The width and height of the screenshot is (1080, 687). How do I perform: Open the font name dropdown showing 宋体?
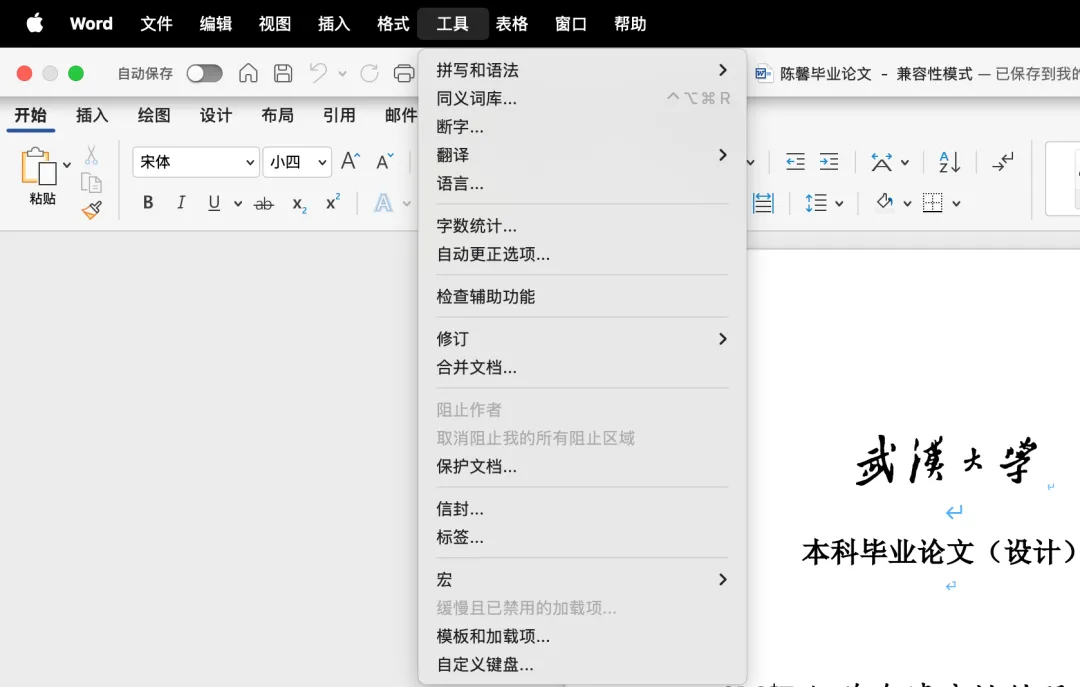(x=196, y=162)
